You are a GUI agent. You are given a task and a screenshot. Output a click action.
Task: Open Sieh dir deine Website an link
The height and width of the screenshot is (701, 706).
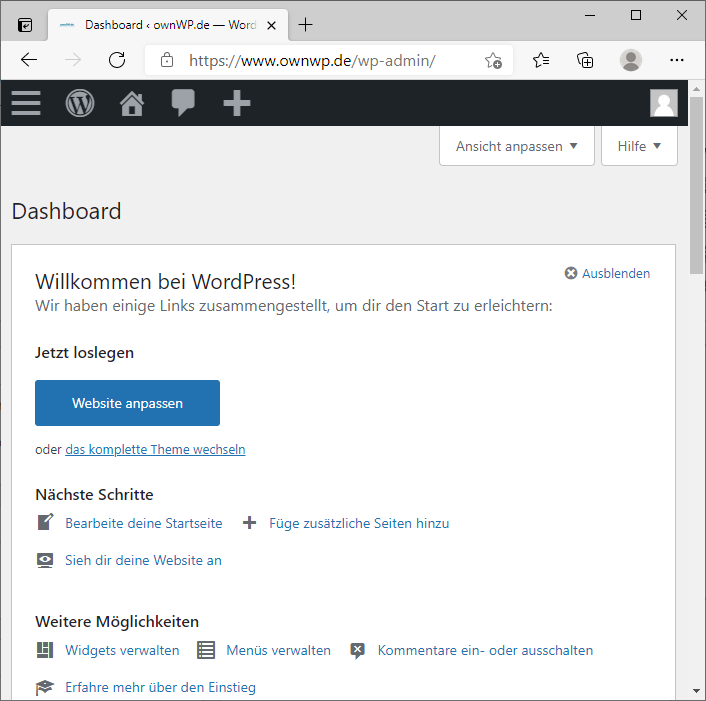tap(143, 560)
